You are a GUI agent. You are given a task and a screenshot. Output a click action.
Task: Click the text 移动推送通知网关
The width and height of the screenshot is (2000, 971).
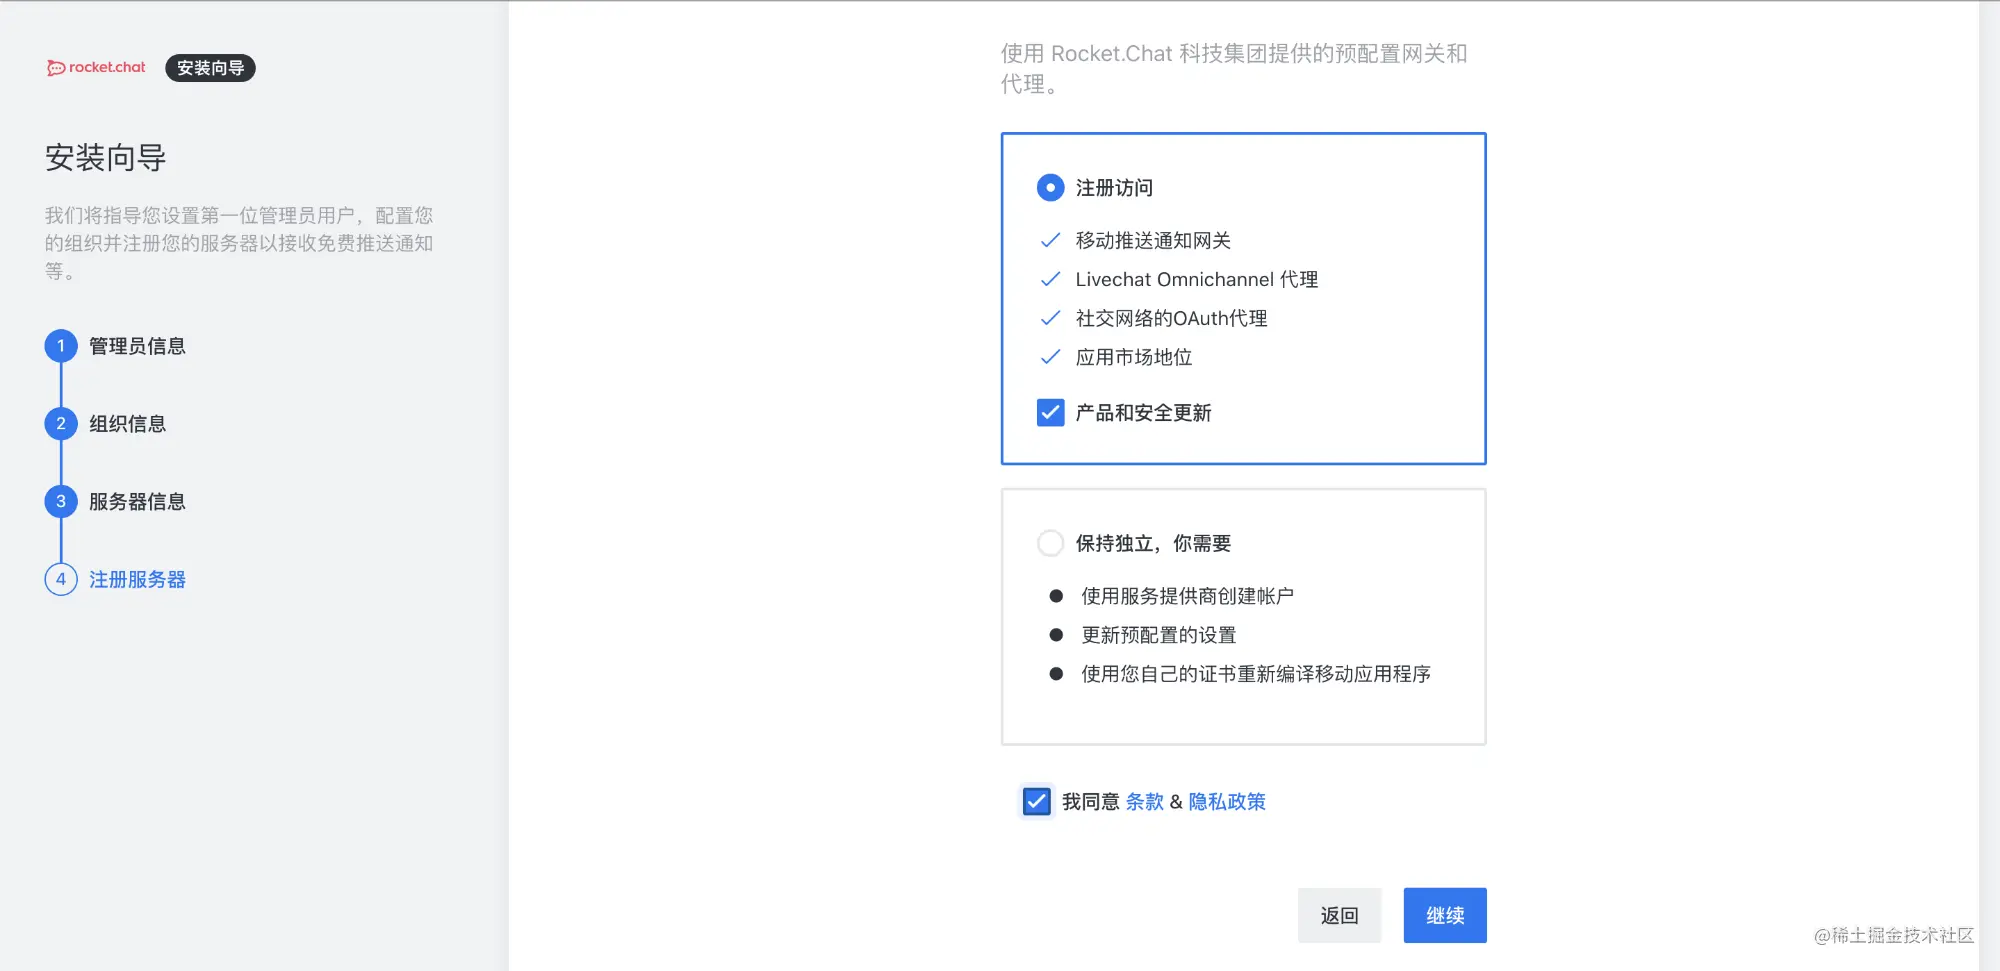(1153, 241)
